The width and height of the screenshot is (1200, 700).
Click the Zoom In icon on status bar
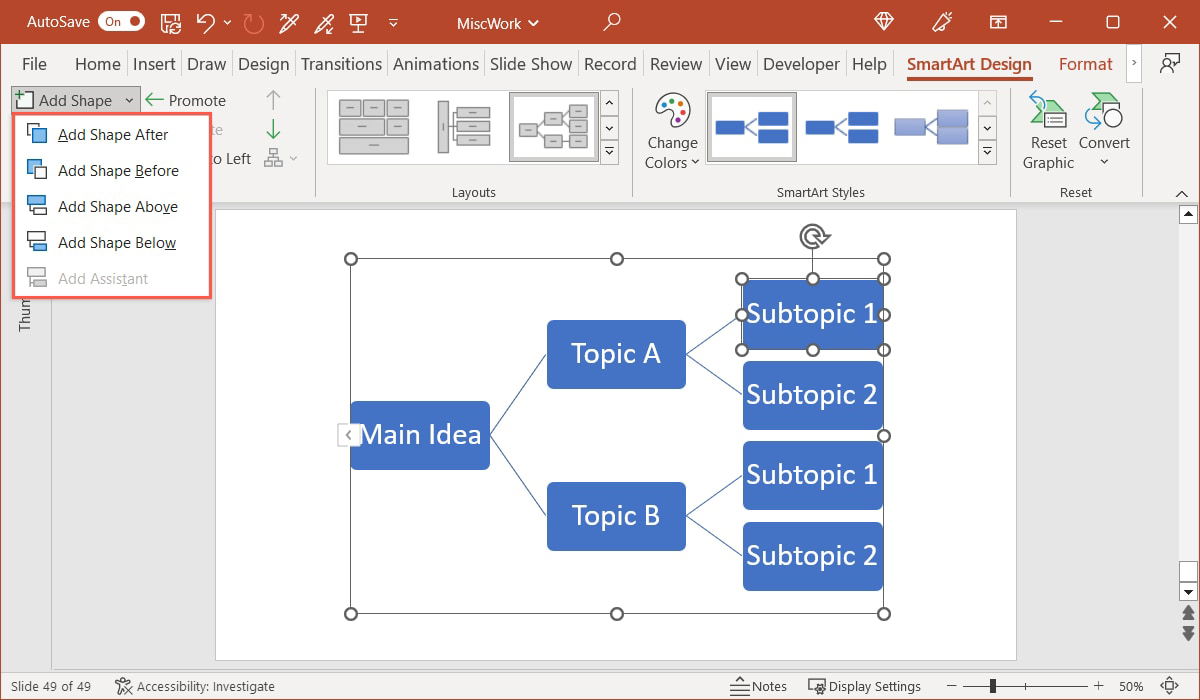click(1097, 686)
